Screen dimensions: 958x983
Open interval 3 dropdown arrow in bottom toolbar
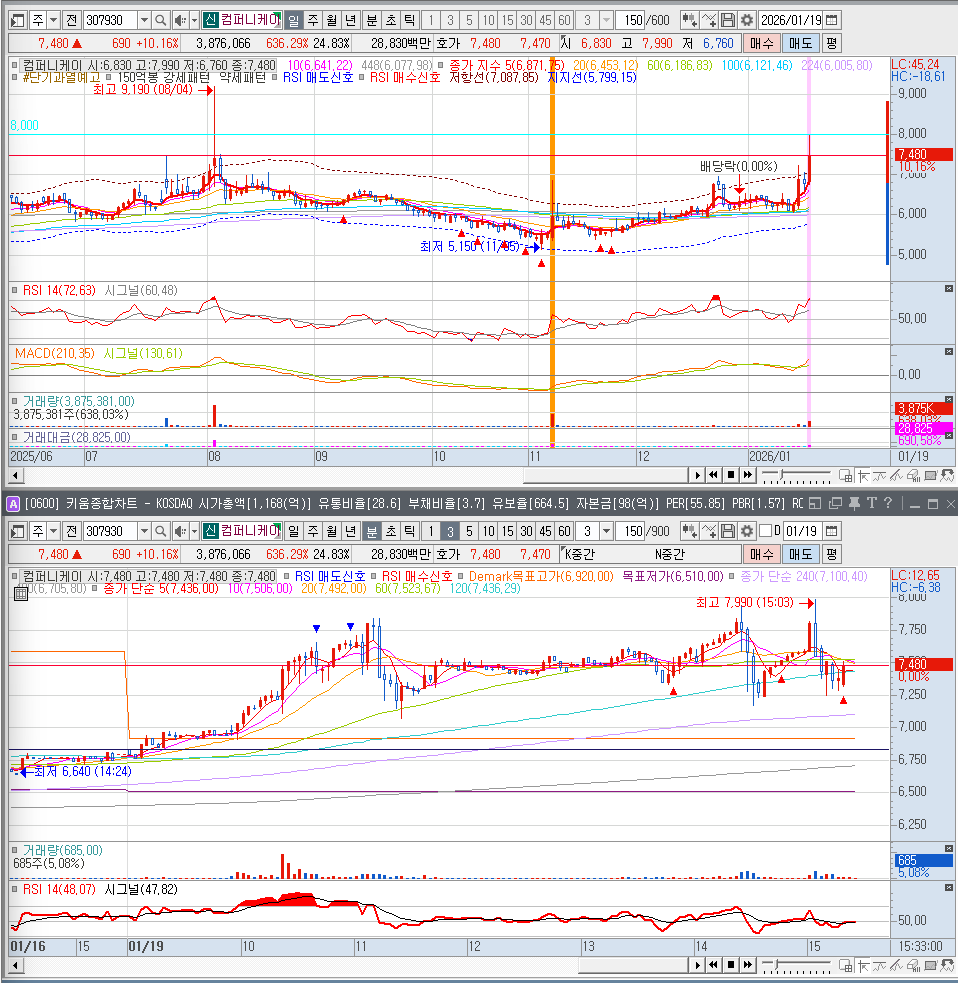(606, 531)
